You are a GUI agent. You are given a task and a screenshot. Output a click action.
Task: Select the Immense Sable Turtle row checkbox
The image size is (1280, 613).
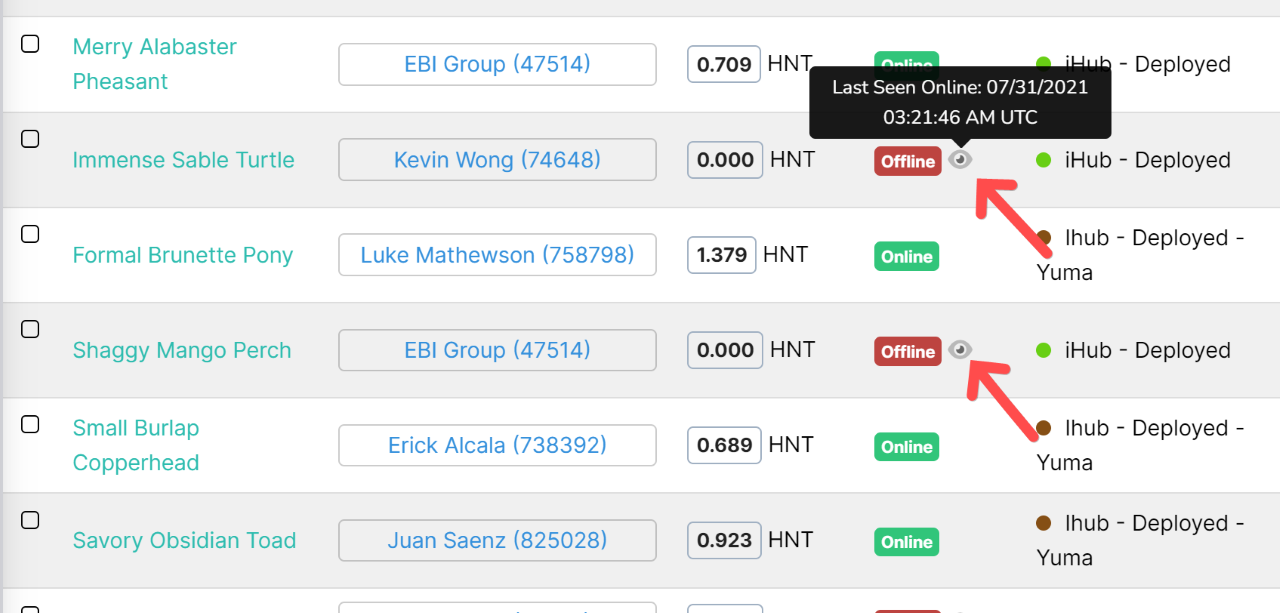[x=30, y=139]
